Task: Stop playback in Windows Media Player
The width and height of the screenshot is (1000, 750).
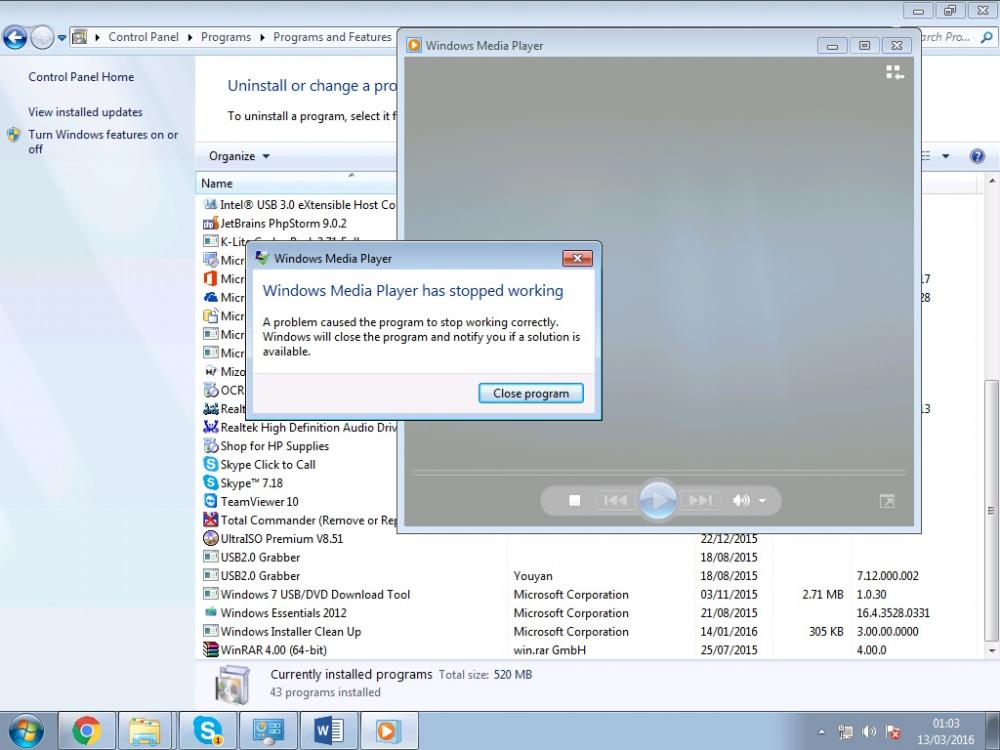Action: click(575, 501)
